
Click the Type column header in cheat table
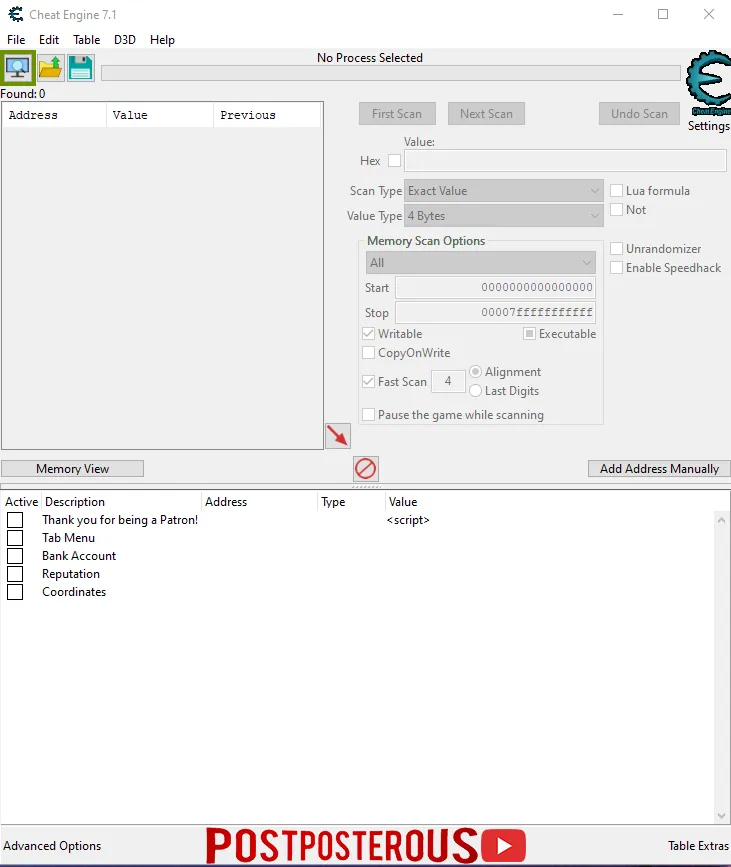351,502
